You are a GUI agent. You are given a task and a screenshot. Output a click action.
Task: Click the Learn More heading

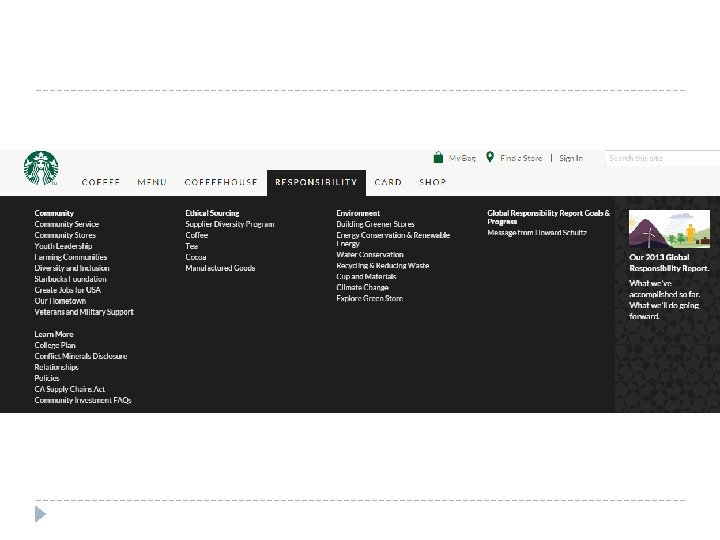coord(54,334)
